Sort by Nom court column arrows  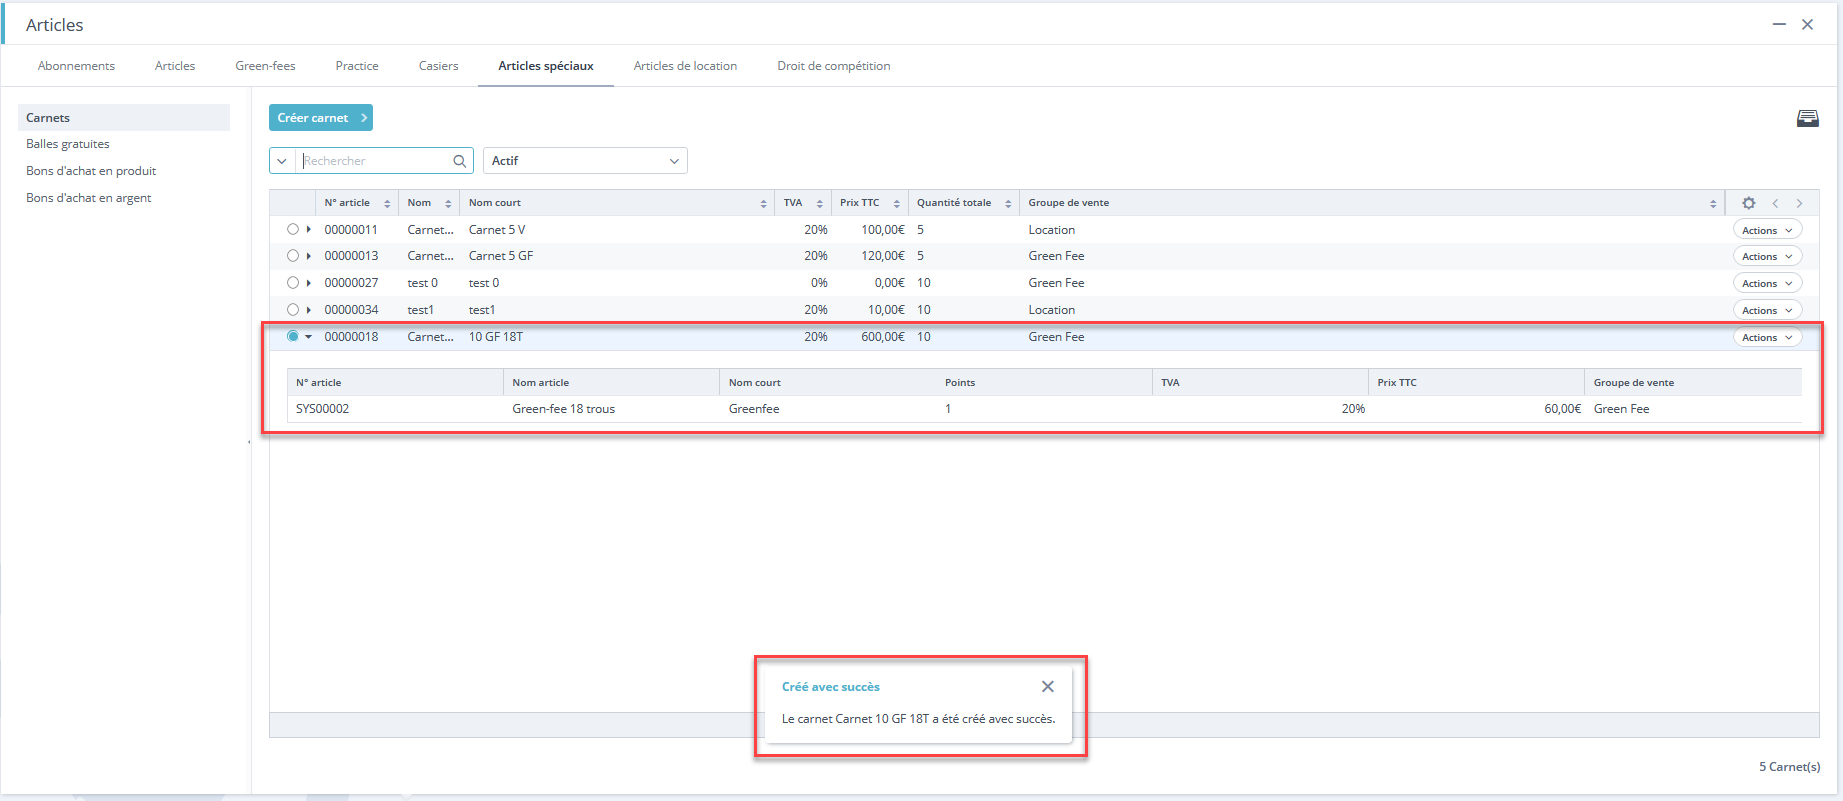point(763,203)
